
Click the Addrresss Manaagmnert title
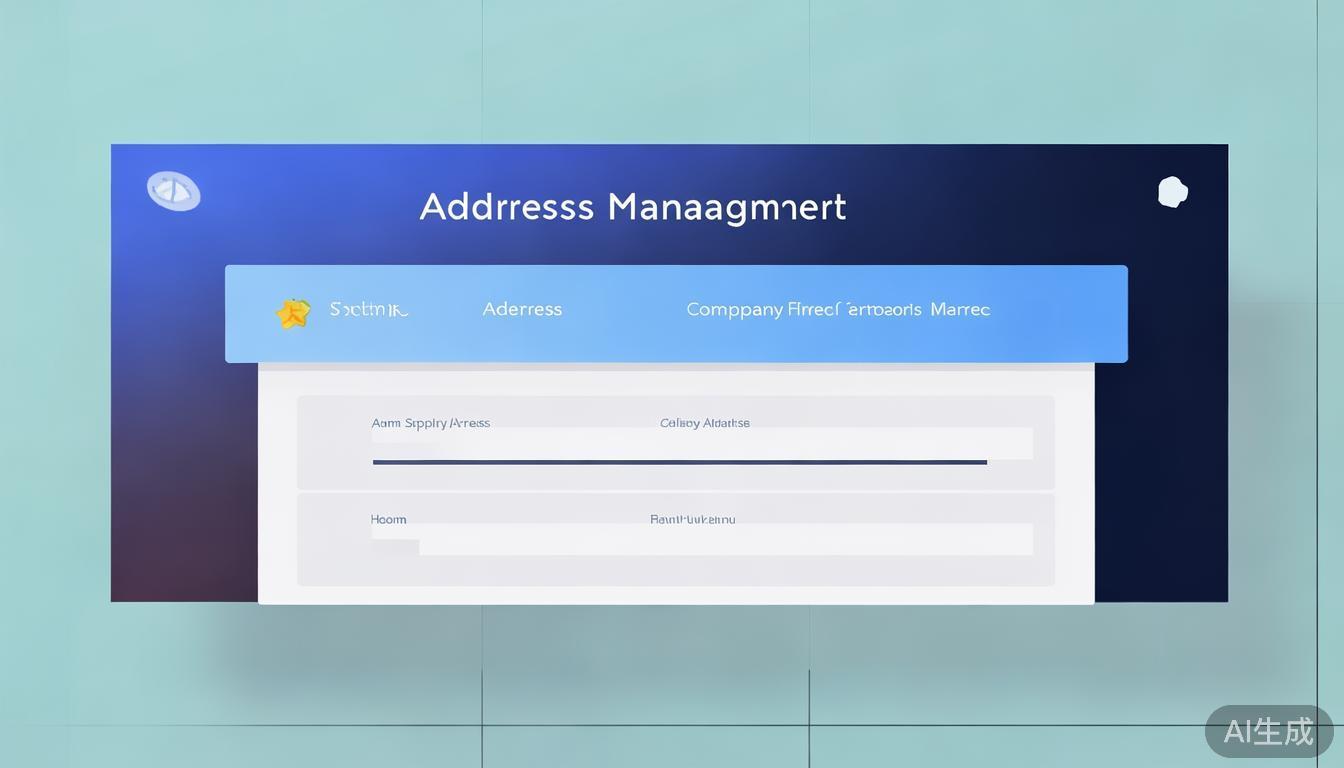point(632,207)
